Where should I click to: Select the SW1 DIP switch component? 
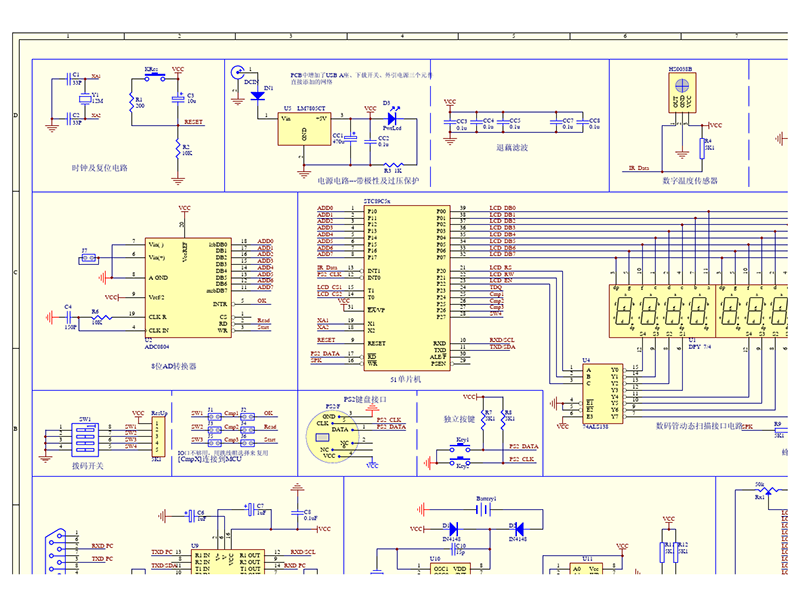(85, 439)
